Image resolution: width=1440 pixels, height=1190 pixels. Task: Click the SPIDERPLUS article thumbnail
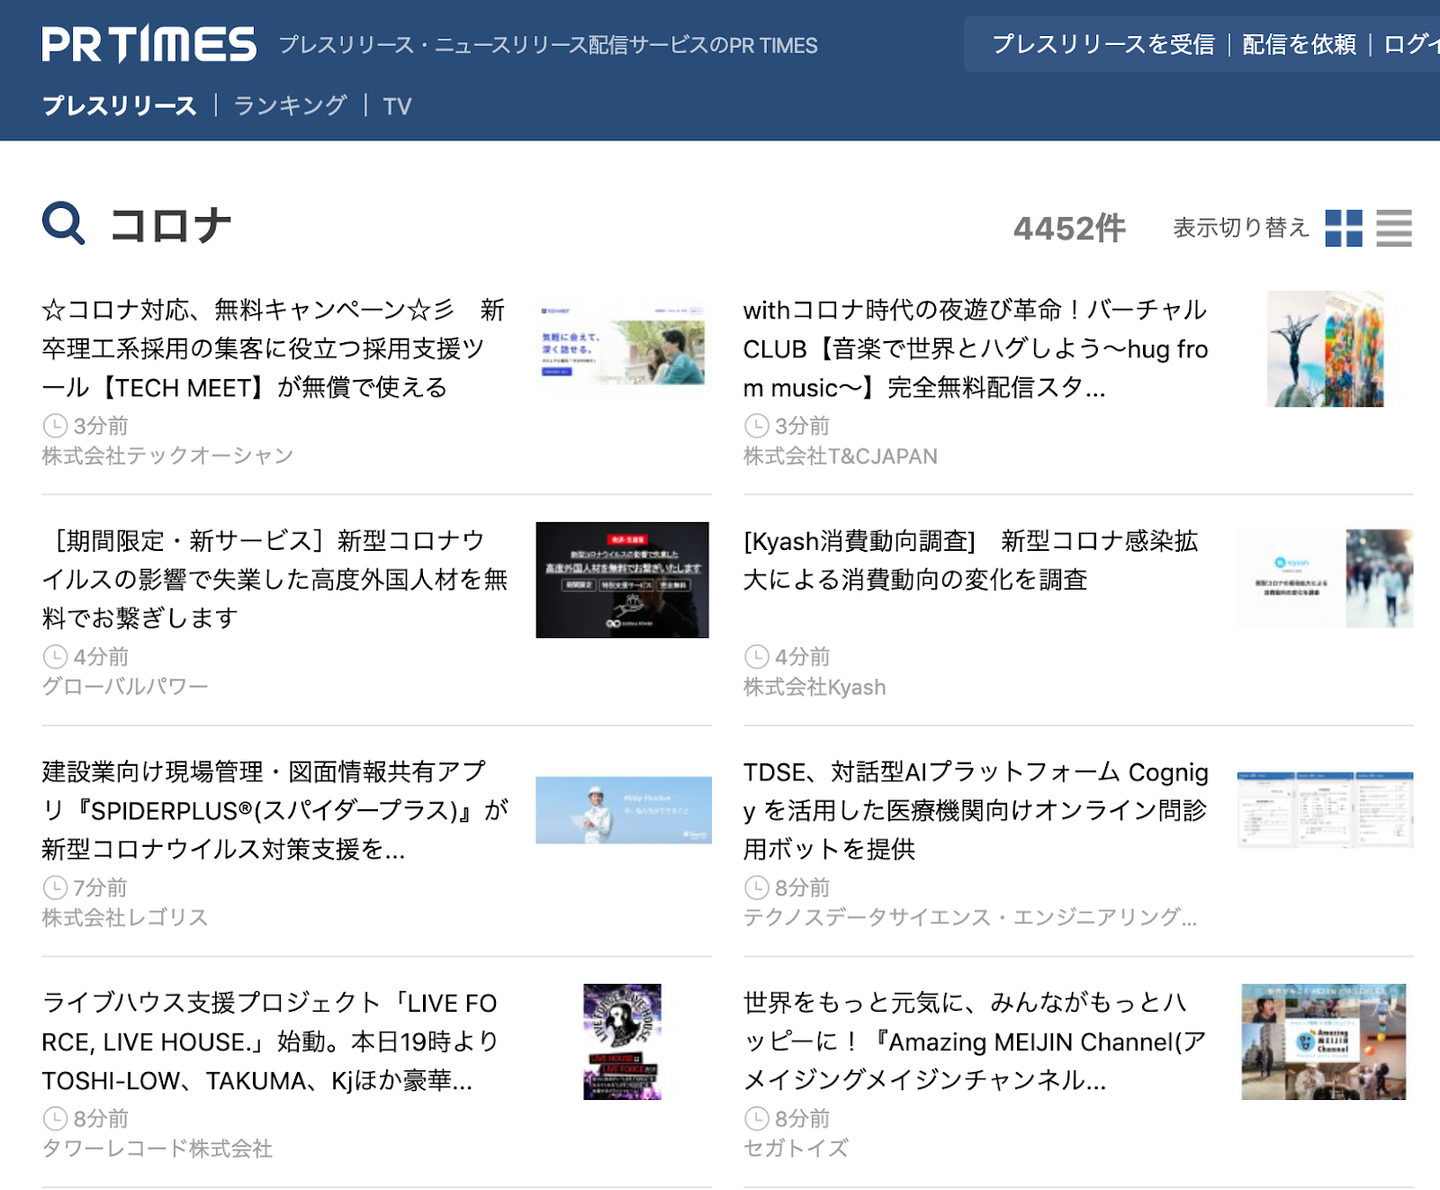pyautogui.click(x=624, y=810)
